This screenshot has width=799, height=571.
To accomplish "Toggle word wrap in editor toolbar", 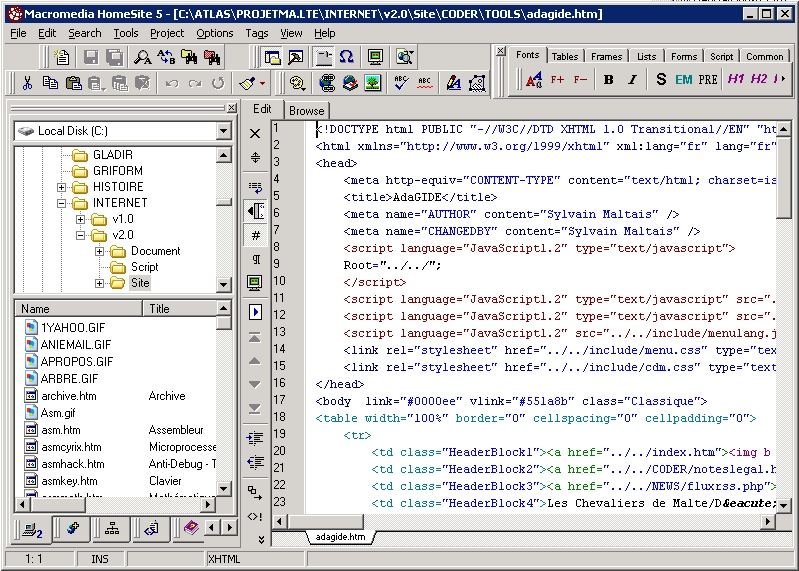I will (255, 185).
